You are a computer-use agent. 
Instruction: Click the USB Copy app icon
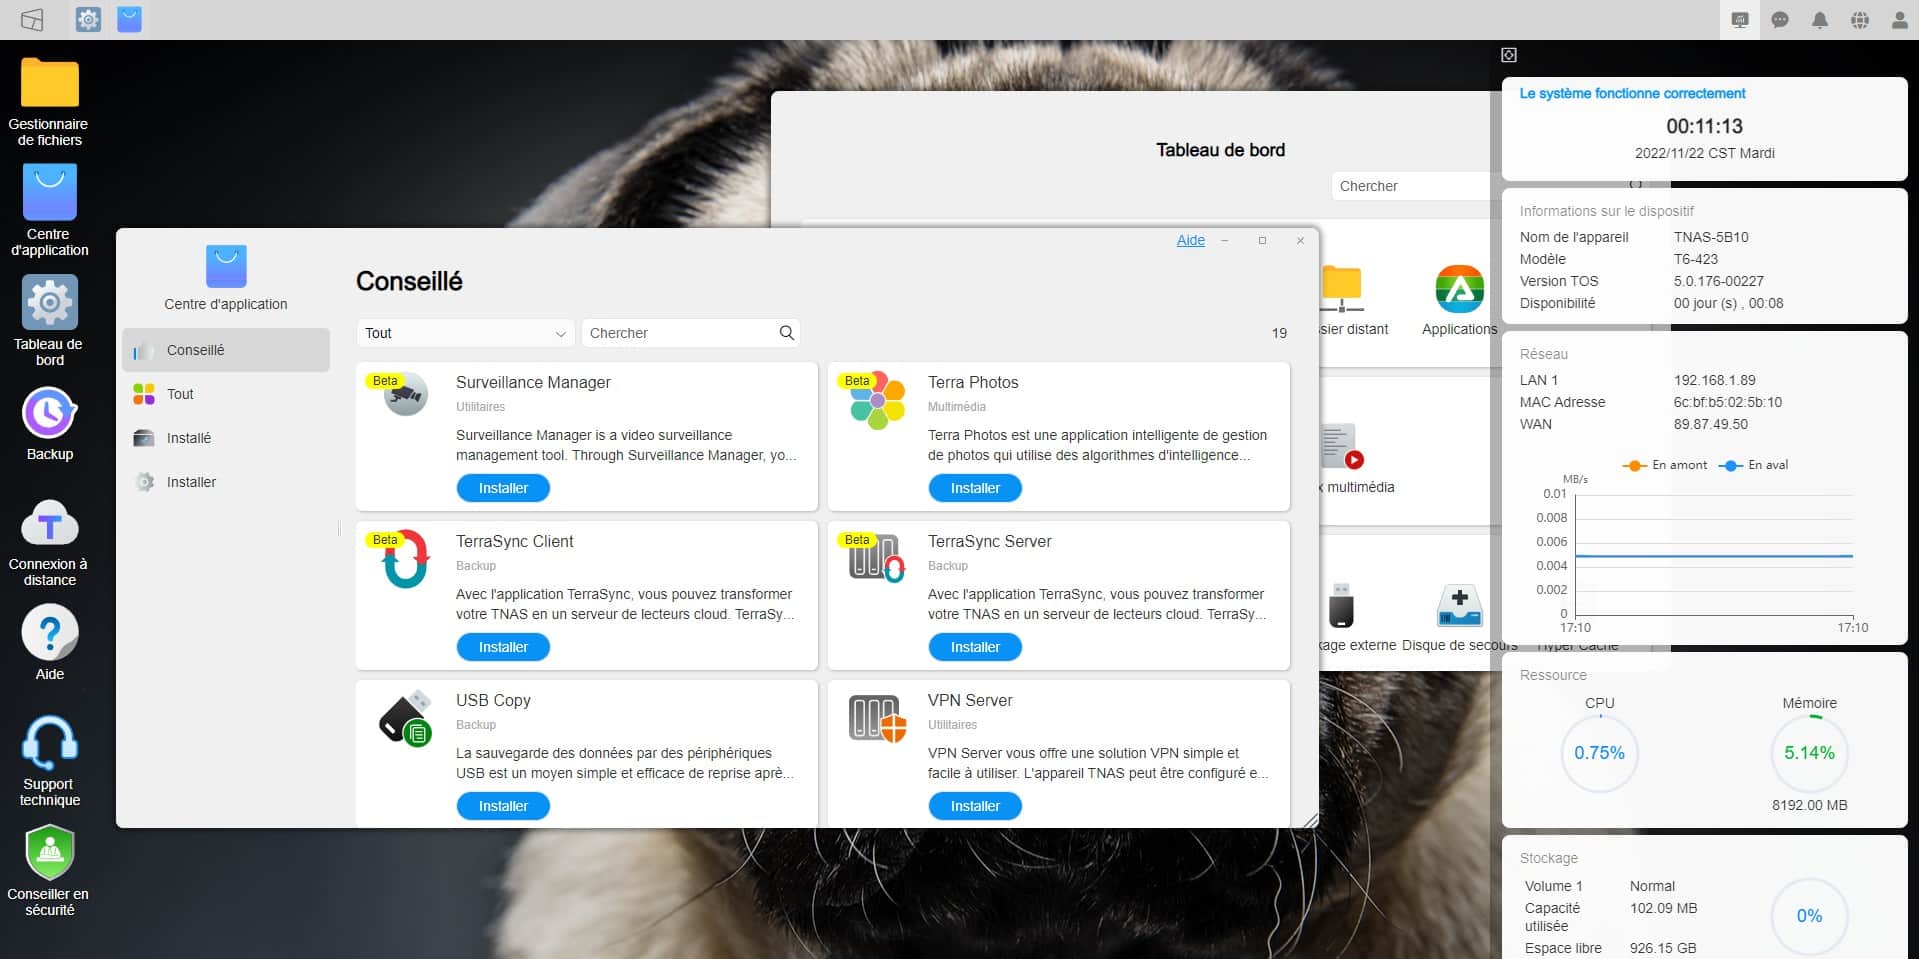point(405,718)
